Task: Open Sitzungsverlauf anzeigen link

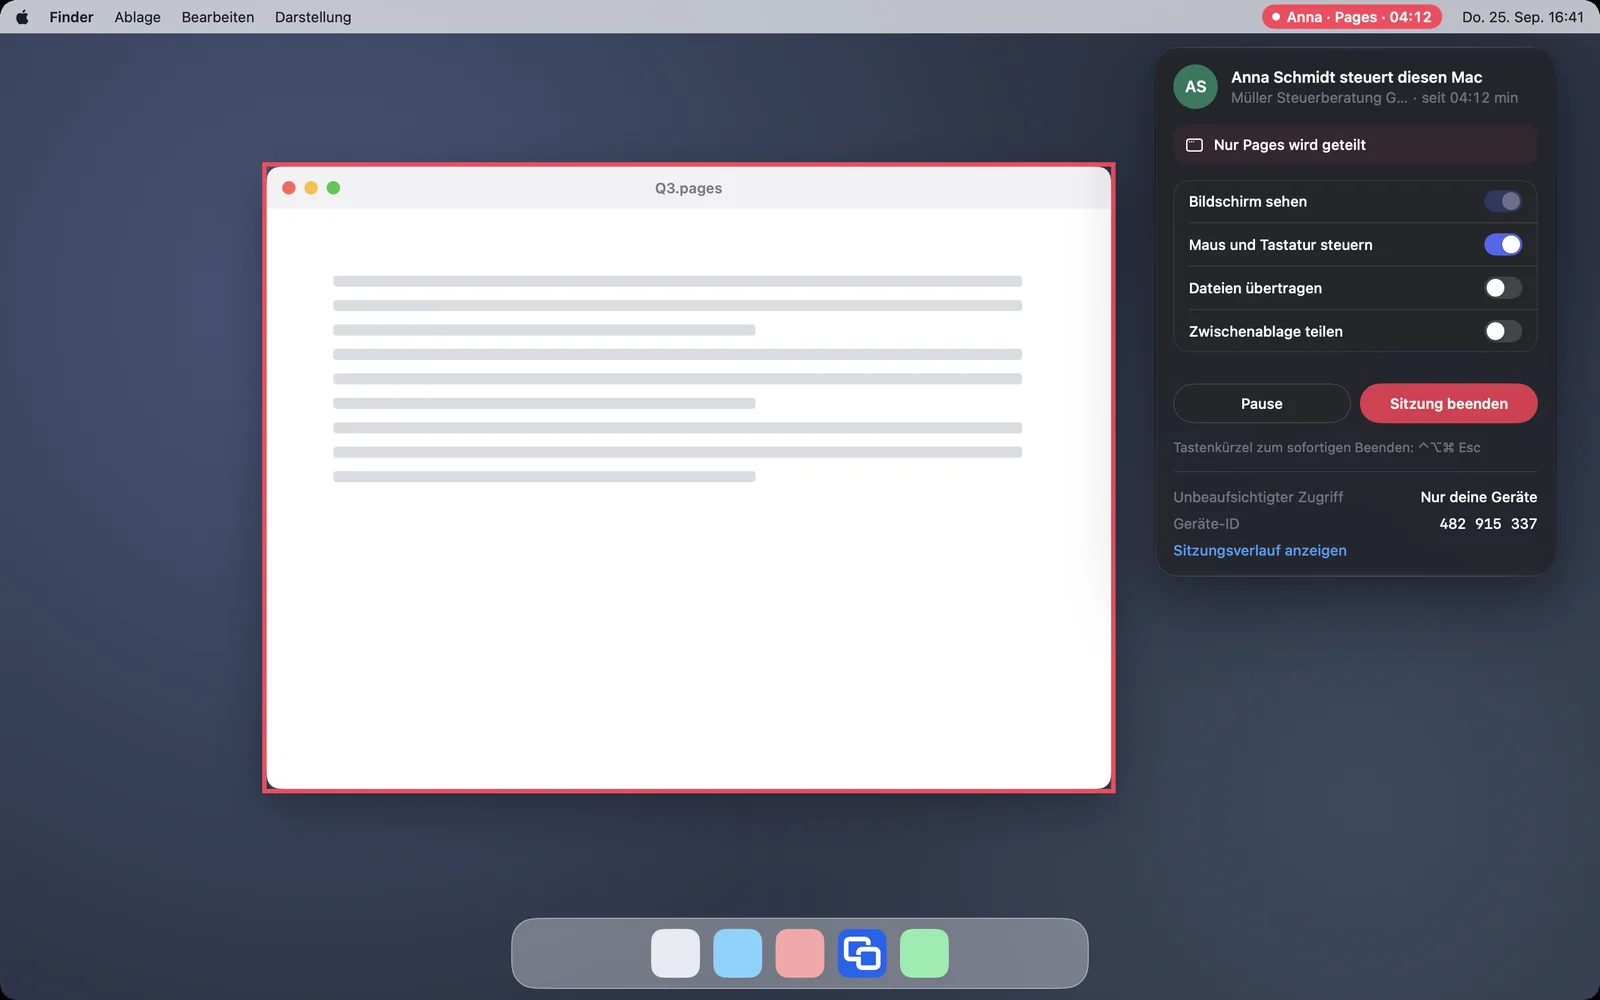Action: click(1259, 550)
